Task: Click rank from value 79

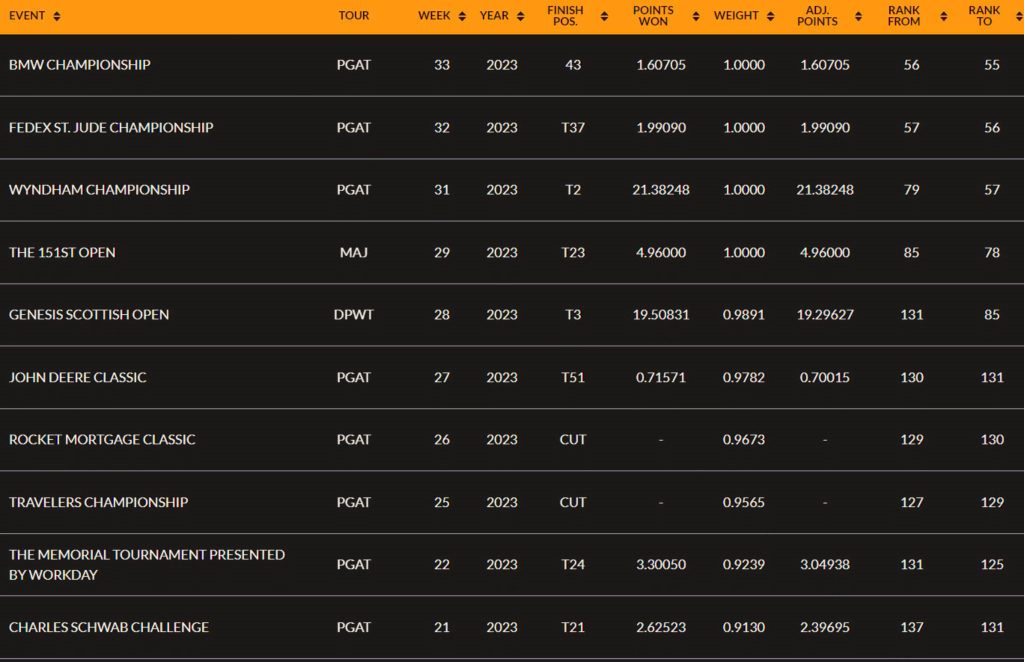Action: [x=912, y=190]
